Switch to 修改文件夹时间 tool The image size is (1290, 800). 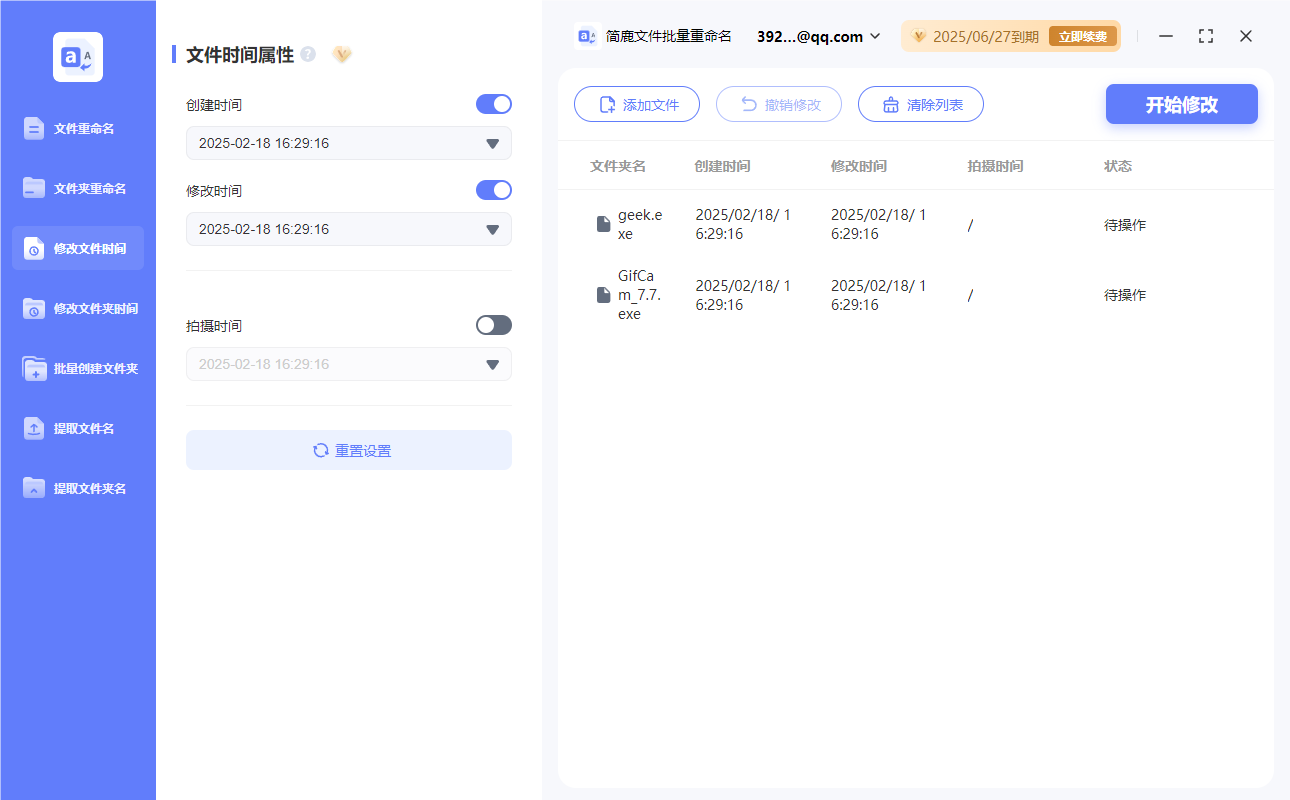pos(78,308)
